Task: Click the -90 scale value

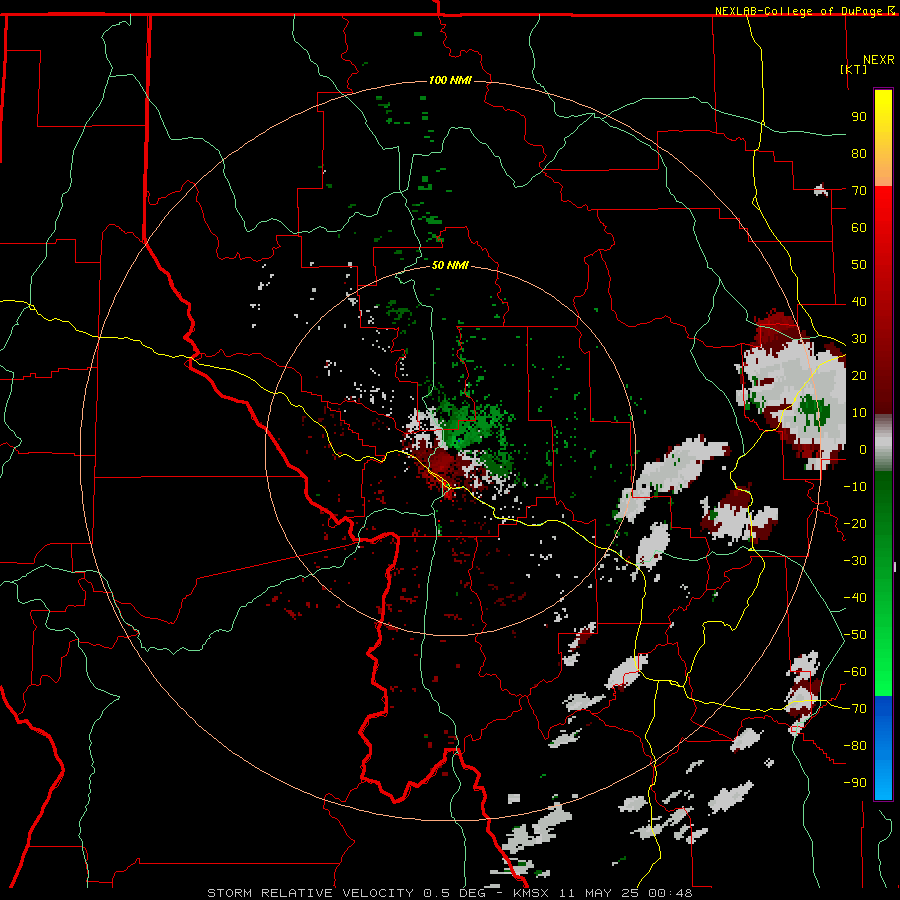Action: pos(855,783)
